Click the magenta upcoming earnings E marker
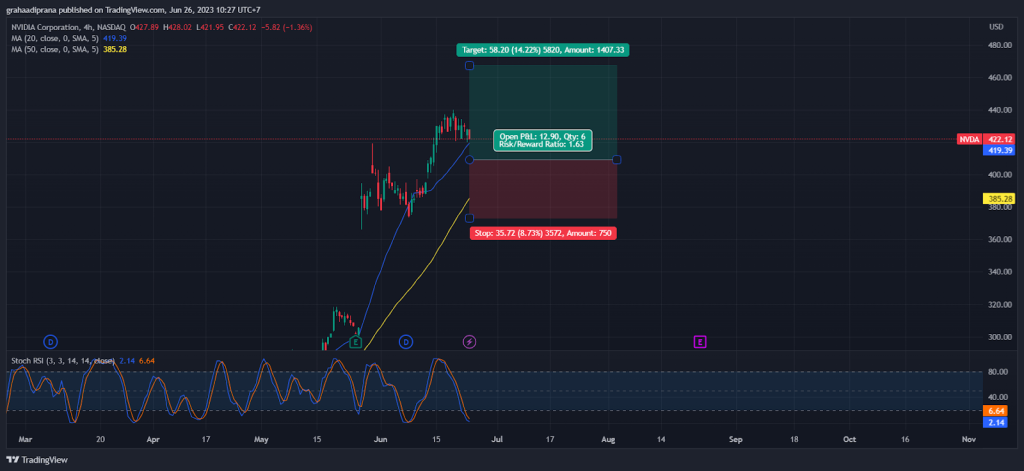The height and width of the screenshot is (471, 1024). pyautogui.click(x=699, y=342)
